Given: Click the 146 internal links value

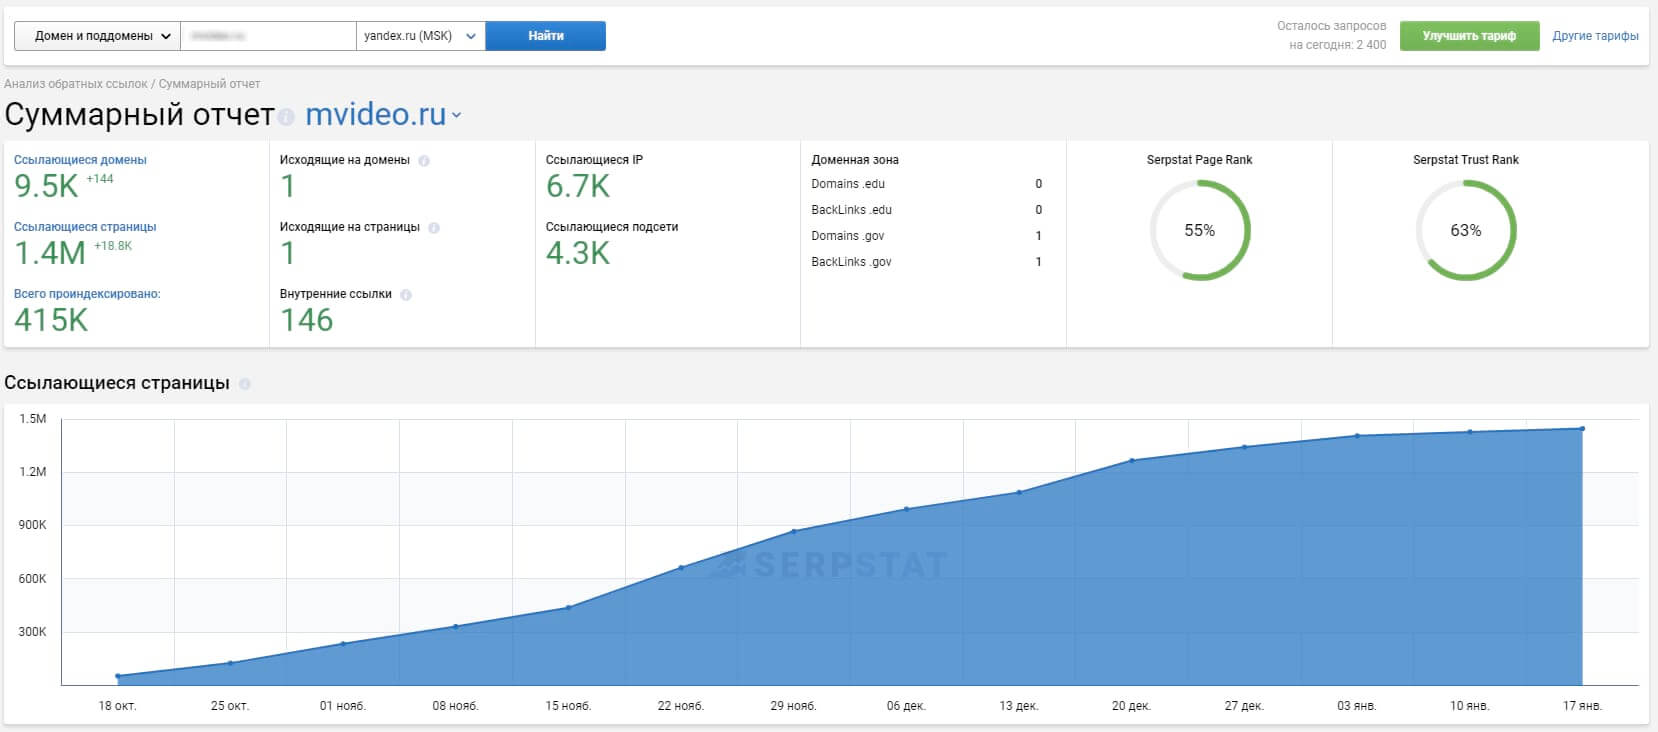Looking at the screenshot, I should [x=306, y=320].
